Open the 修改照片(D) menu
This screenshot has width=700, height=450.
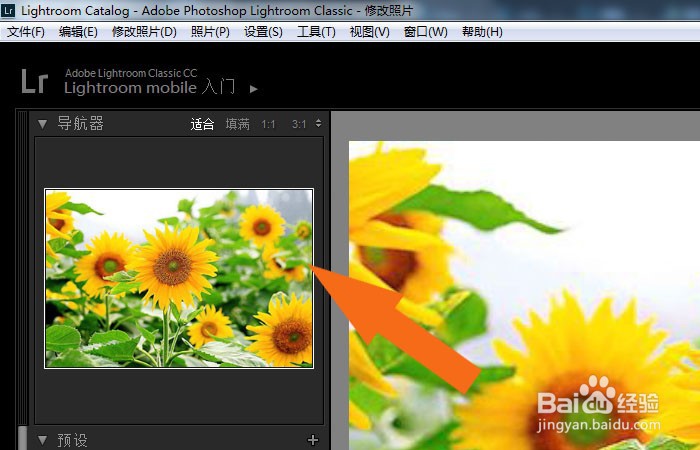point(144,32)
